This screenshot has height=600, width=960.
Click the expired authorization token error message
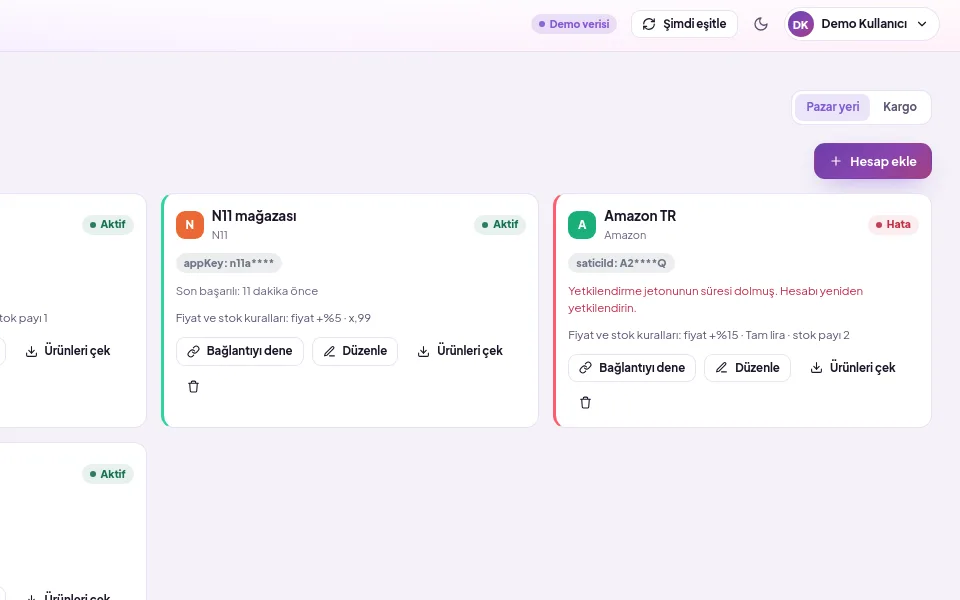click(715, 299)
